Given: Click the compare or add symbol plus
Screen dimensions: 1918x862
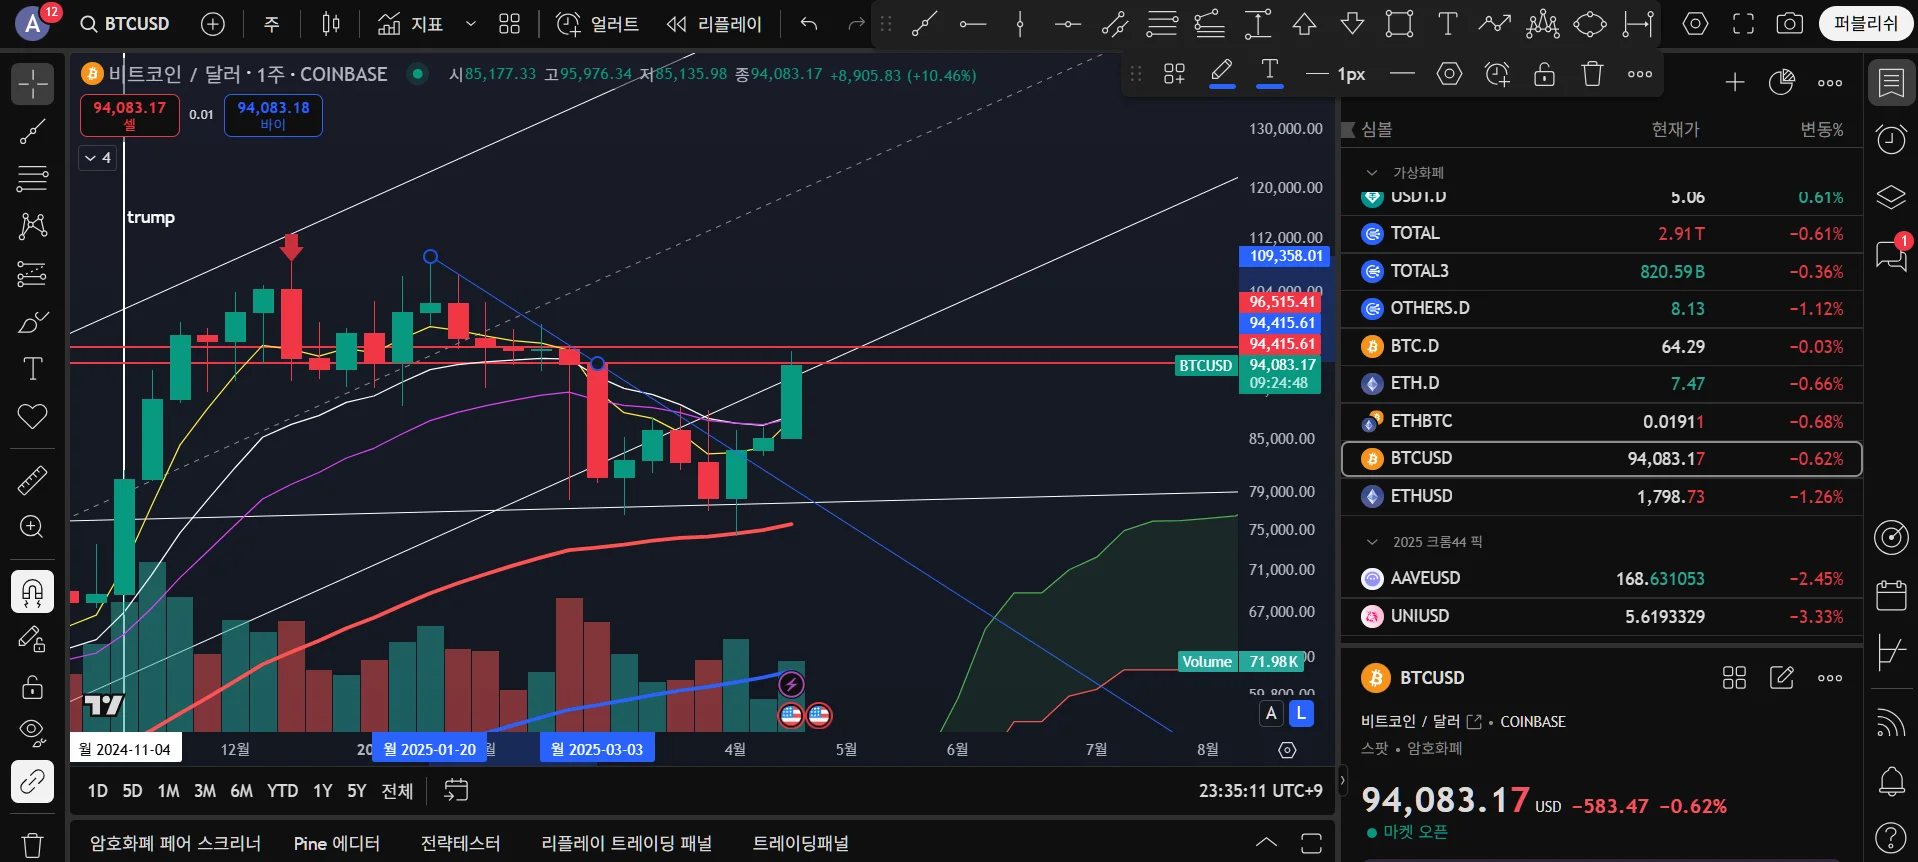Looking at the screenshot, I should 213,24.
